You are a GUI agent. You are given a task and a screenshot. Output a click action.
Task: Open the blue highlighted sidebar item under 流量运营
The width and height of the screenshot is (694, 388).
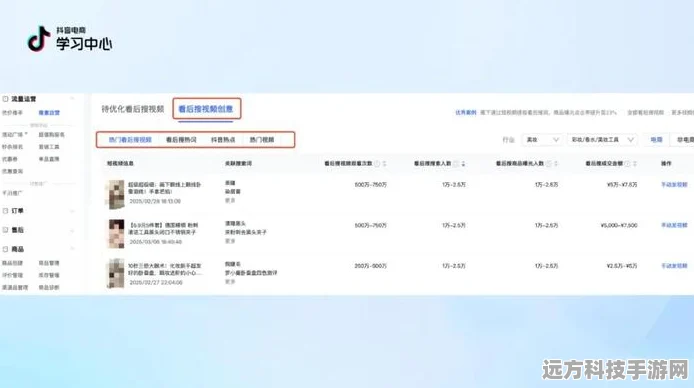tap(49, 113)
